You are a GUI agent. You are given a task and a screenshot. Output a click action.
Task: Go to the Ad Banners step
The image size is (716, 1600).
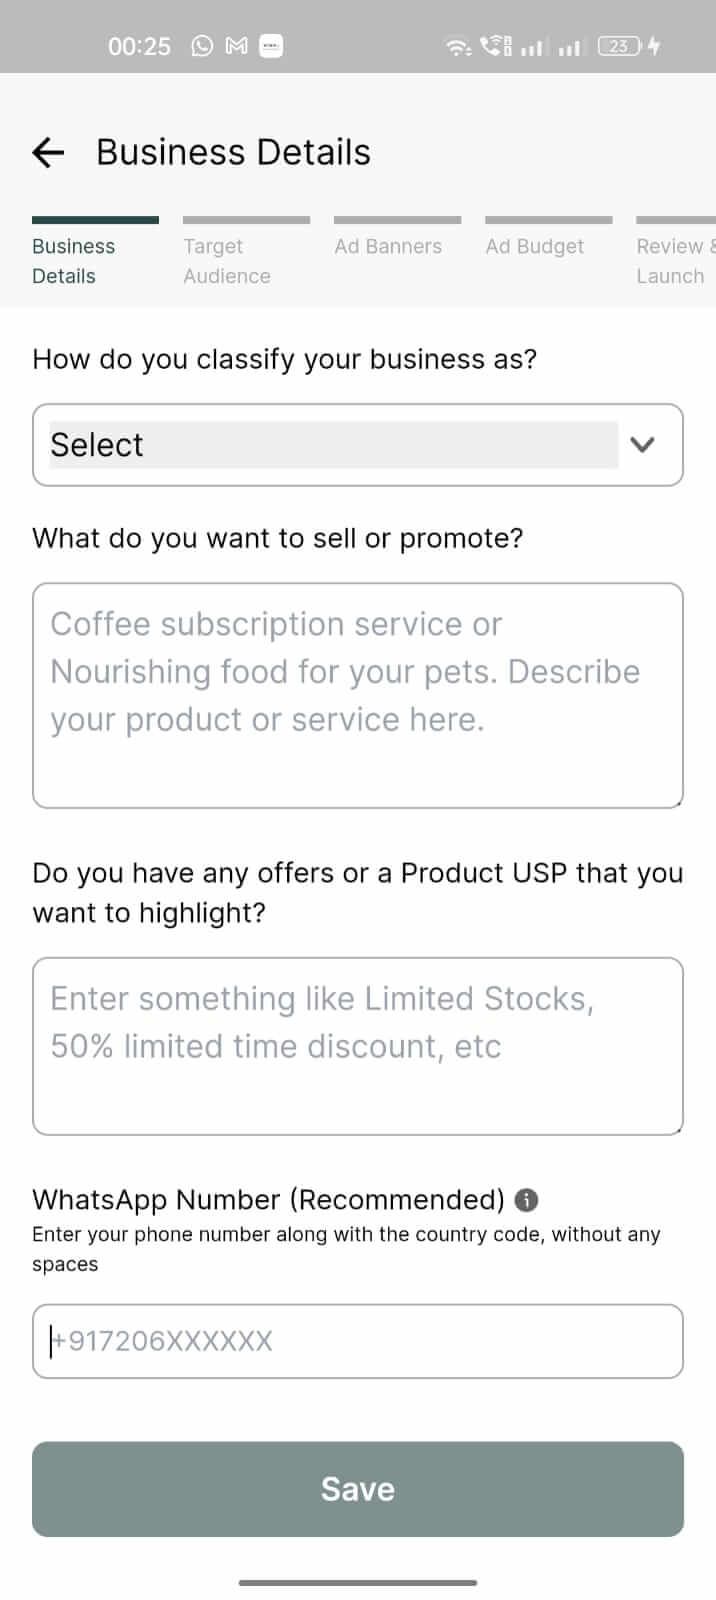388,246
